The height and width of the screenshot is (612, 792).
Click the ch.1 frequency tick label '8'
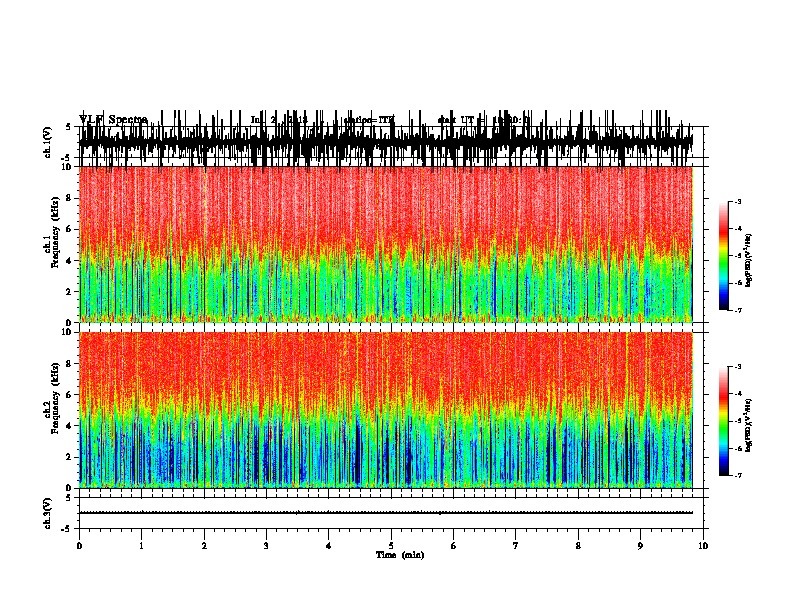coord(70,198)
